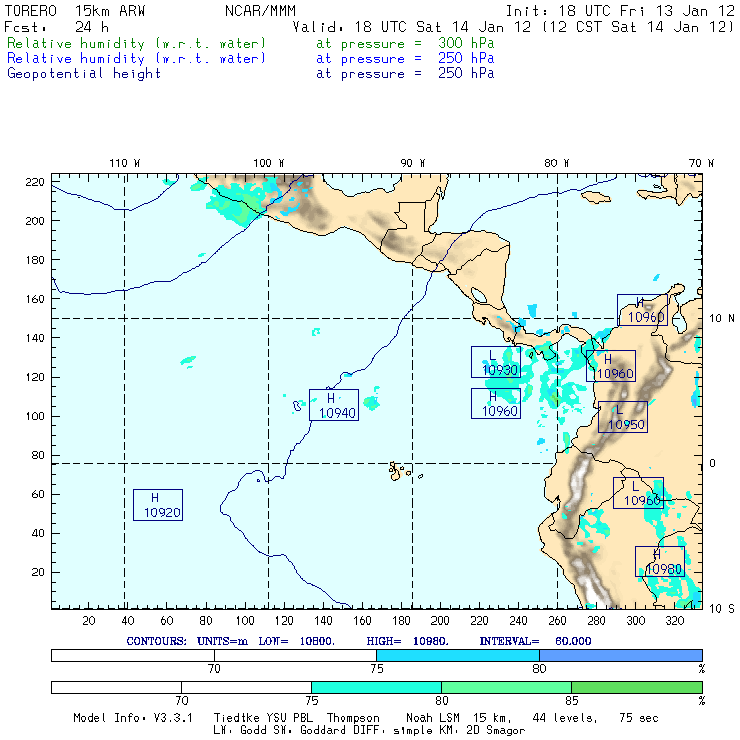Click the '75 sec' timestep text
The image size is (740, 740).
click(x=639, y=718)
